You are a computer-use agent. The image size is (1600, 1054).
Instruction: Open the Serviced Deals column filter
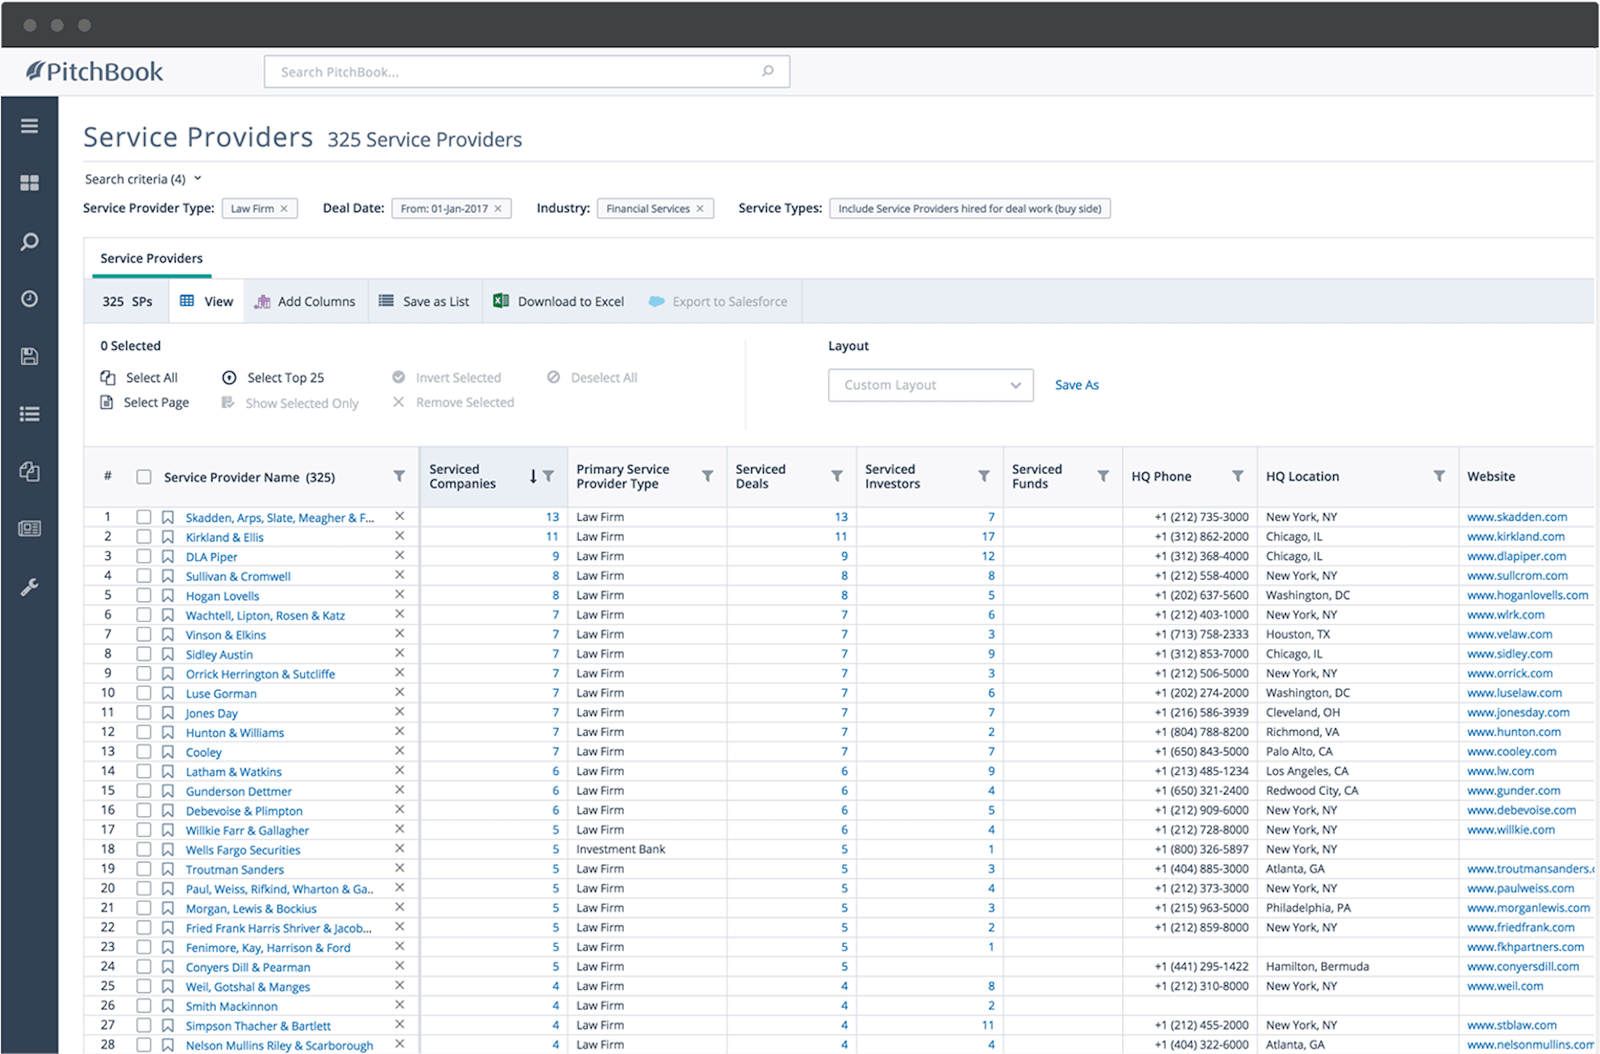point(837,476)
